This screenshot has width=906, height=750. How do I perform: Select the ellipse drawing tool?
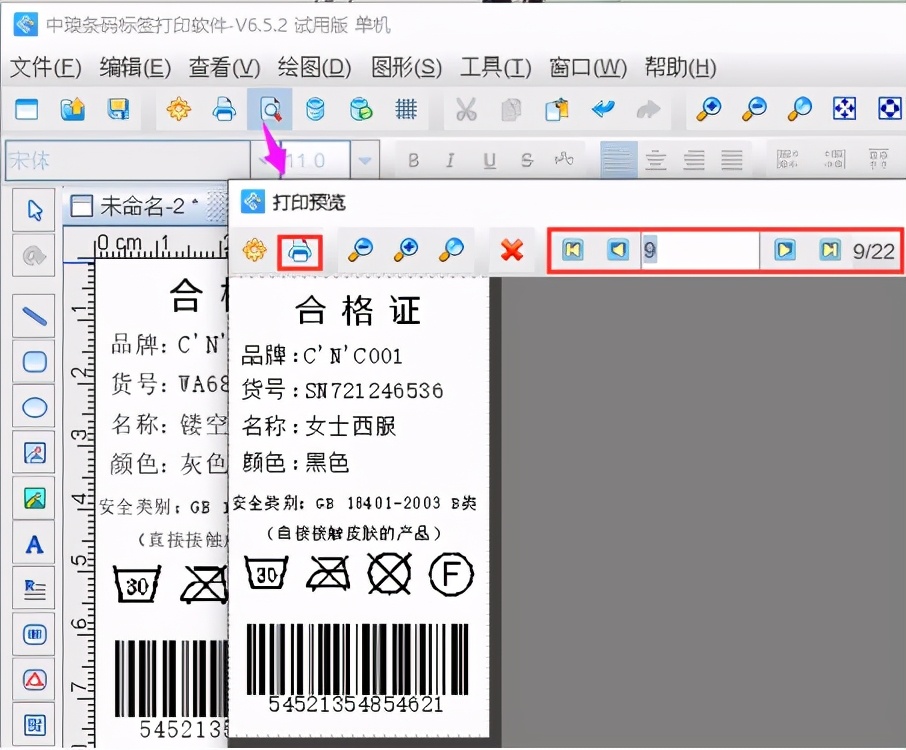(x=33, y=406)
